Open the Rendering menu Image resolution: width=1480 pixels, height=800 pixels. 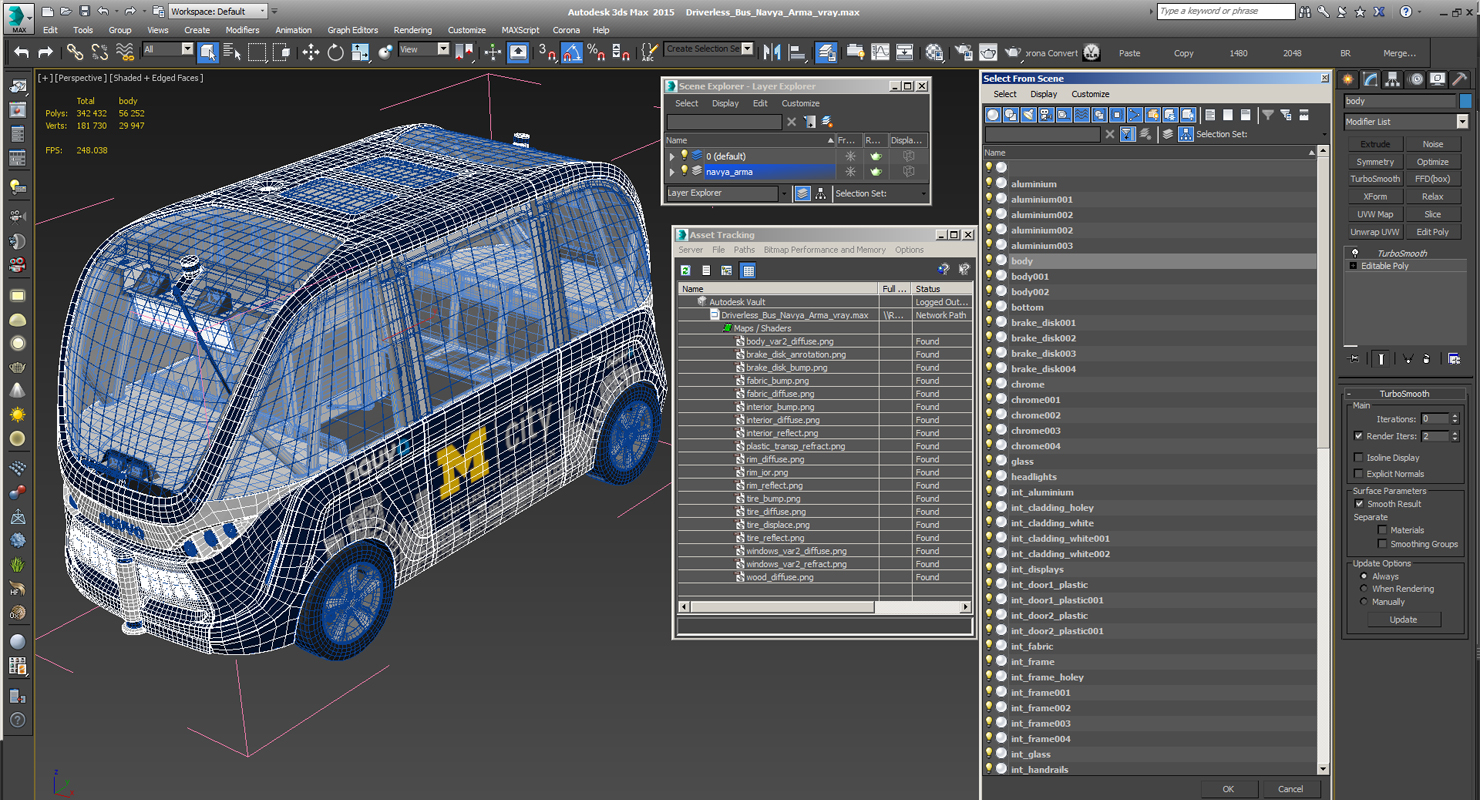coord(412,30)
